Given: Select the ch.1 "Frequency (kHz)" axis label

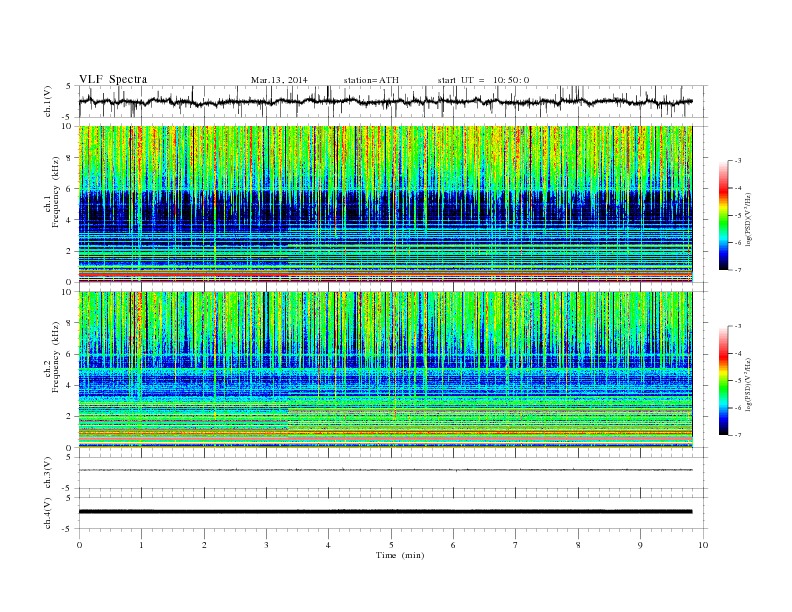Looking at the screenshot, I should [x=56, y=191].
